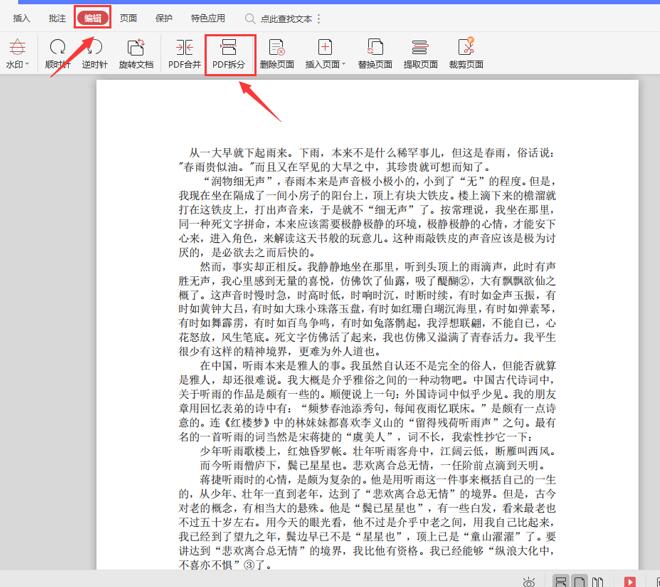Click the last line 不喜亦不惧
The image size is (660, 587).
[225, 565]
